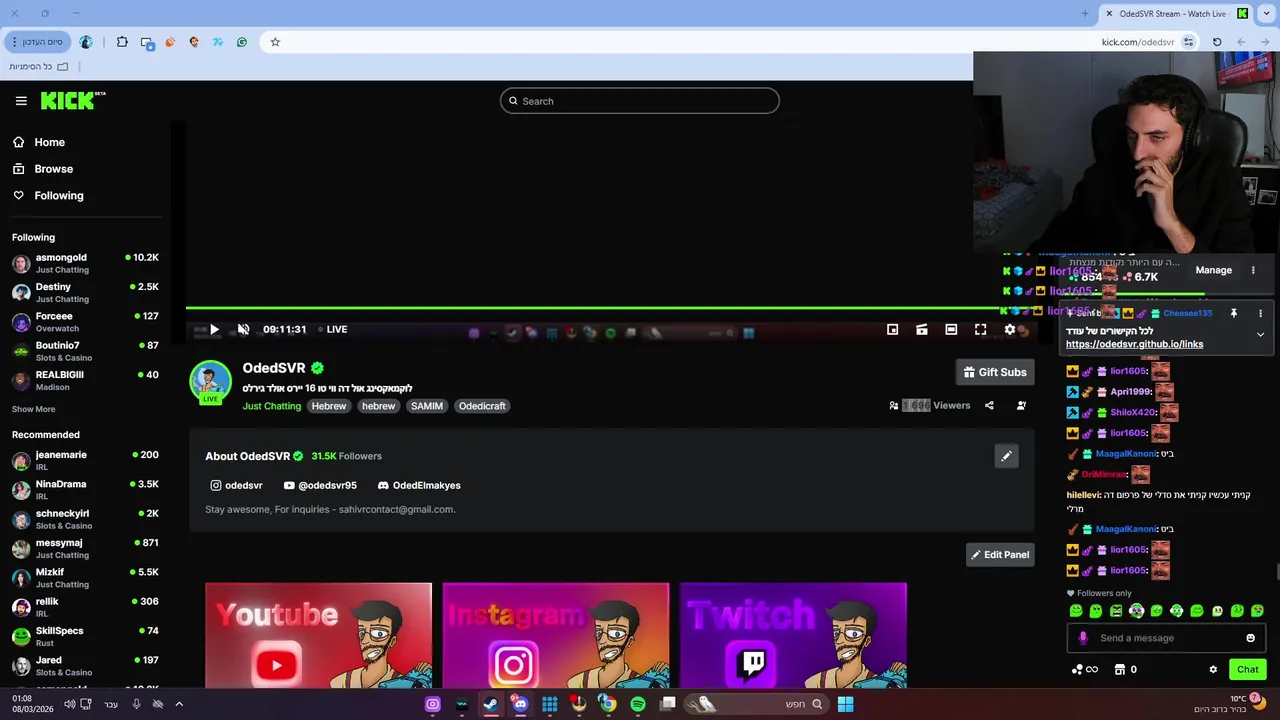
Task: Open asmongold's channel from the Following list
Action: point(85,263)
